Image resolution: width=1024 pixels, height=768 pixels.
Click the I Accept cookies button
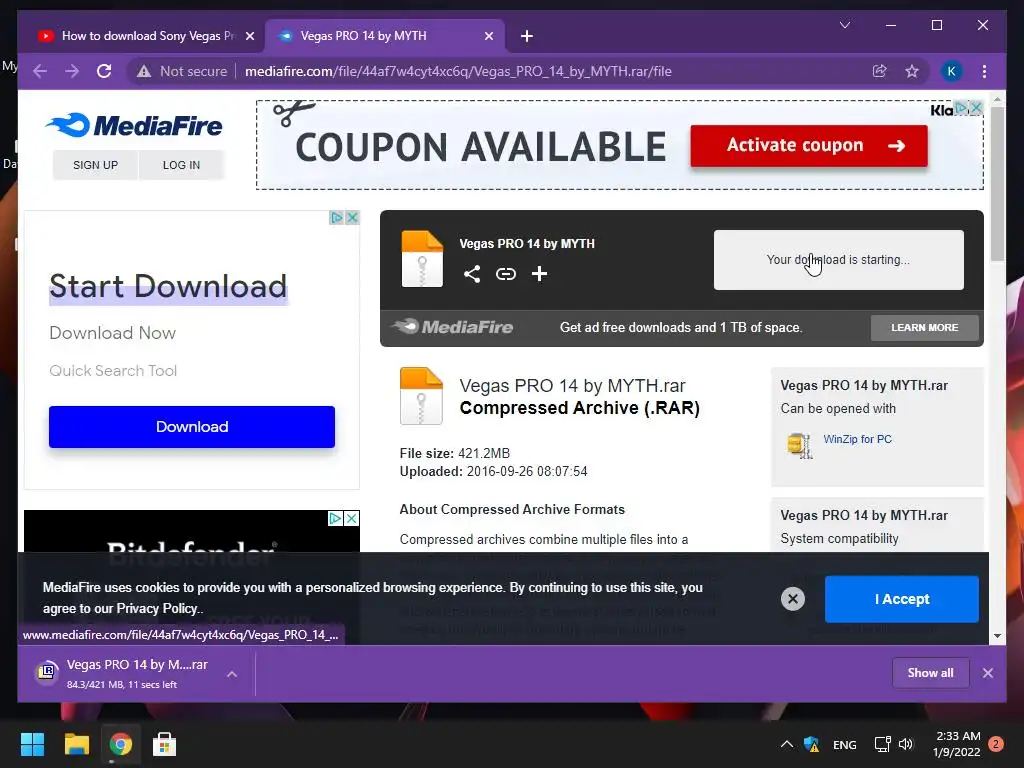click(x=901, y=599)
